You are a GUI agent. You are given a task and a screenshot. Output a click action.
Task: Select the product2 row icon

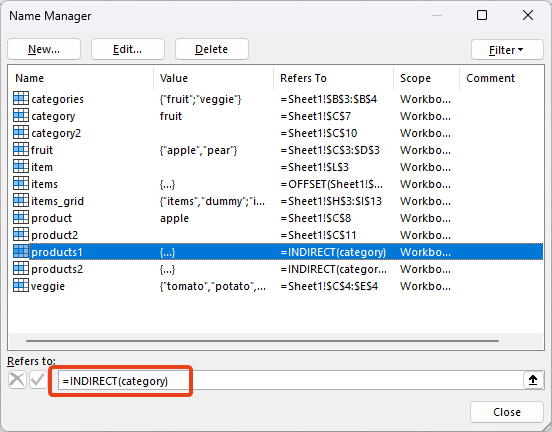click(21, 234)
